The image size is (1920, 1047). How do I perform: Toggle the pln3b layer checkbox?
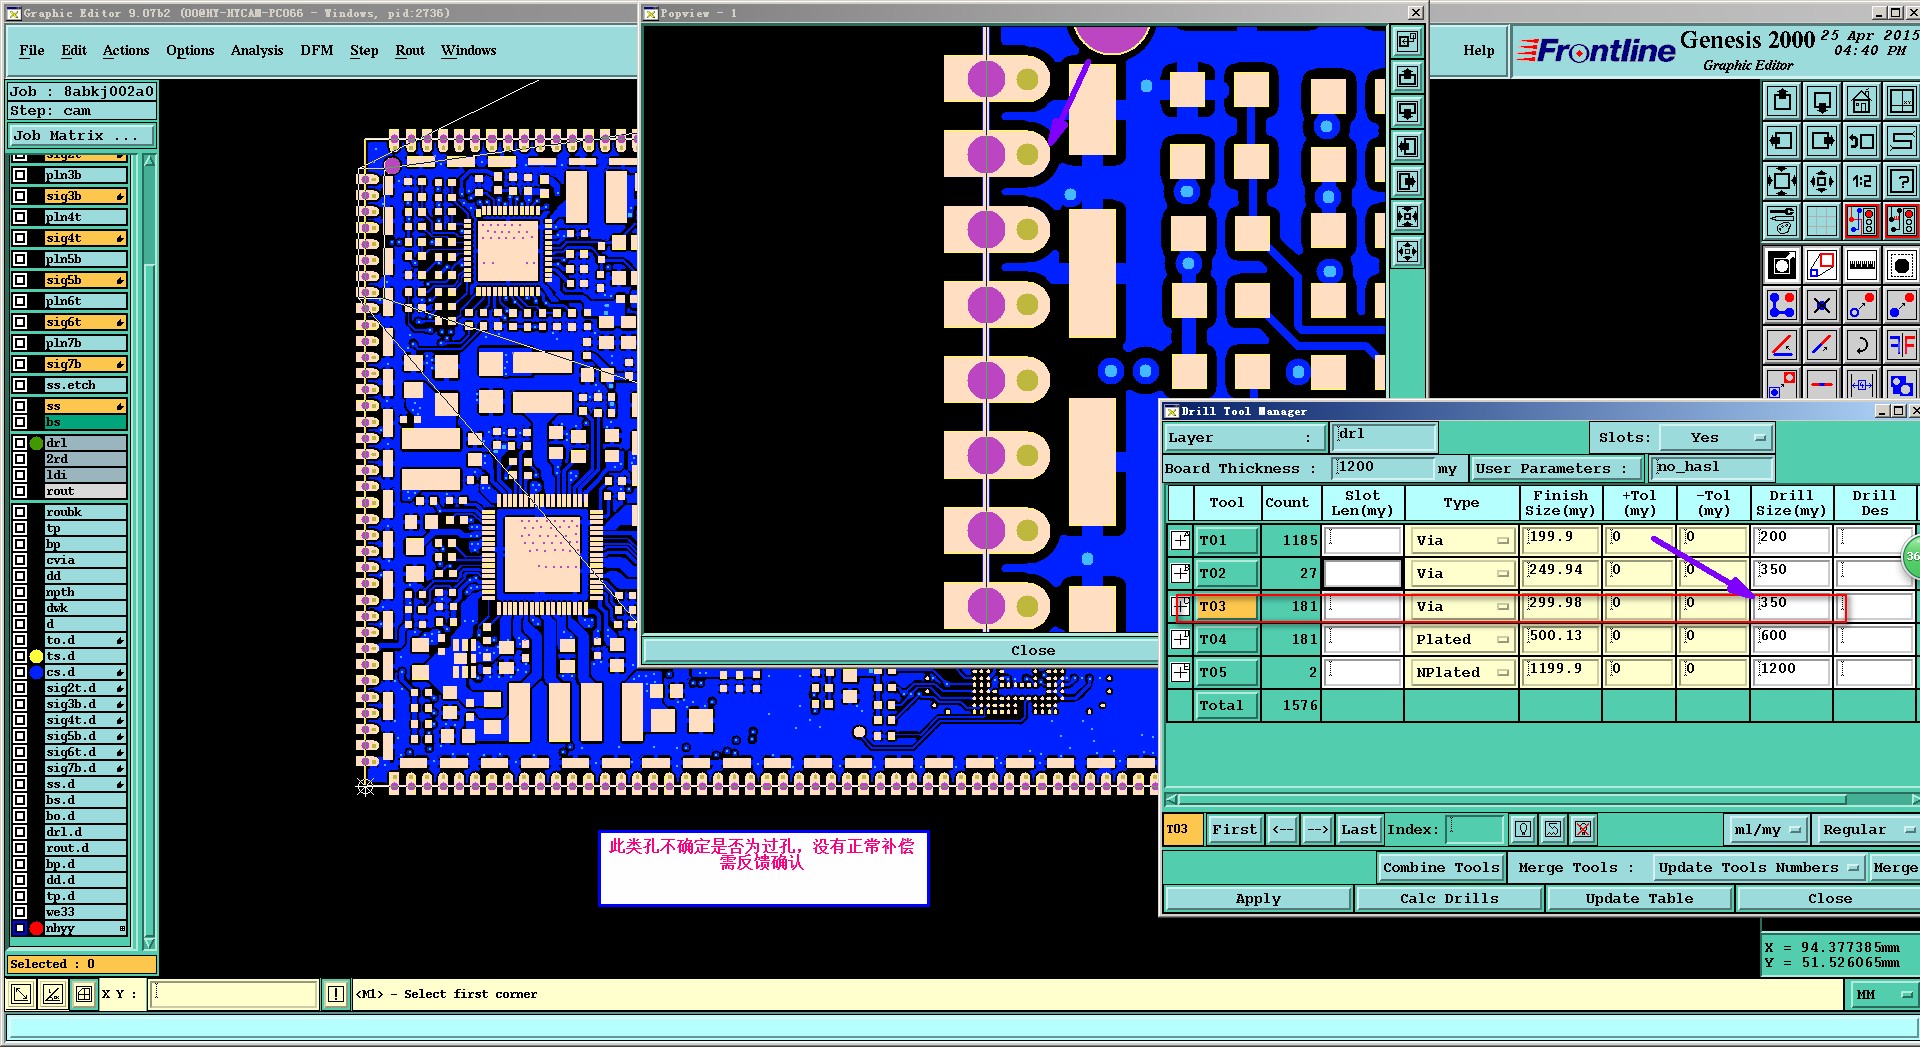click(x=20, y=175)
